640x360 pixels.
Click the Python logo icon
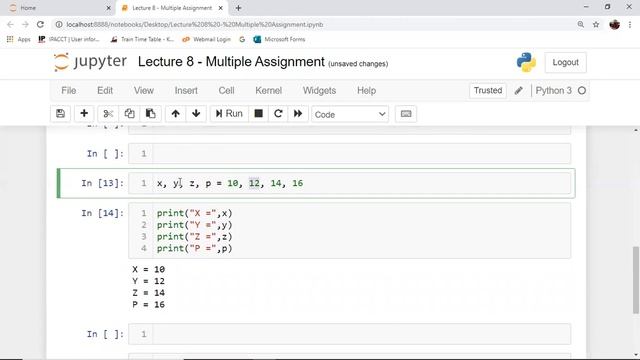point(526,62)
